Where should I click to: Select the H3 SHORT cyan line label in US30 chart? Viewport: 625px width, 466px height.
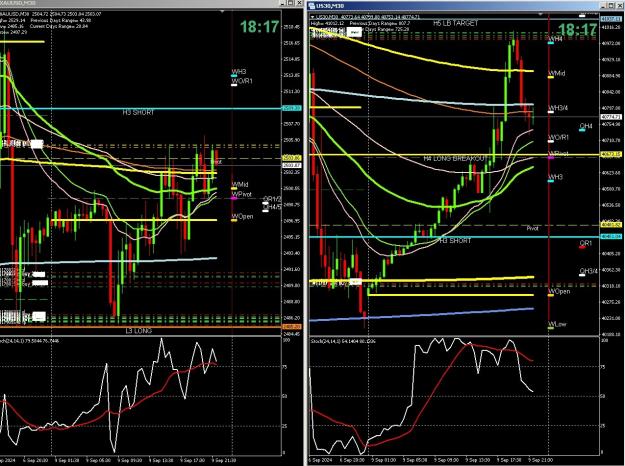click(455, 241)
